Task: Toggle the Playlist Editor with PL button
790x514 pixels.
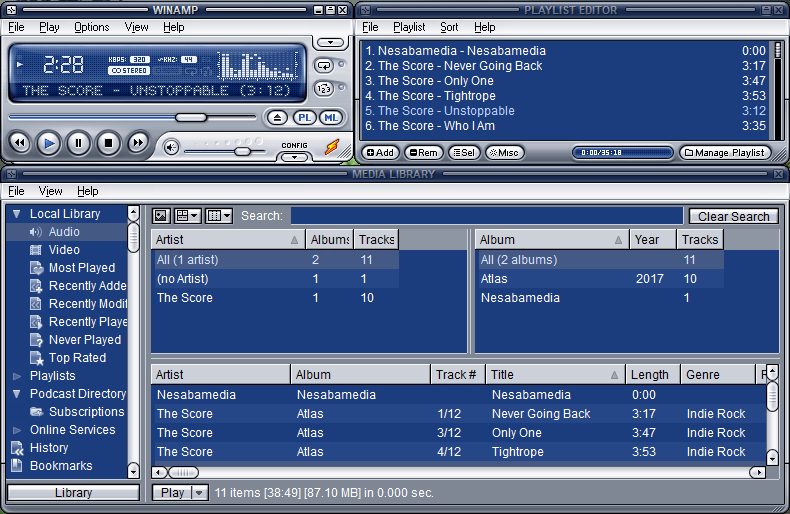Action: (x=305, y=118)
